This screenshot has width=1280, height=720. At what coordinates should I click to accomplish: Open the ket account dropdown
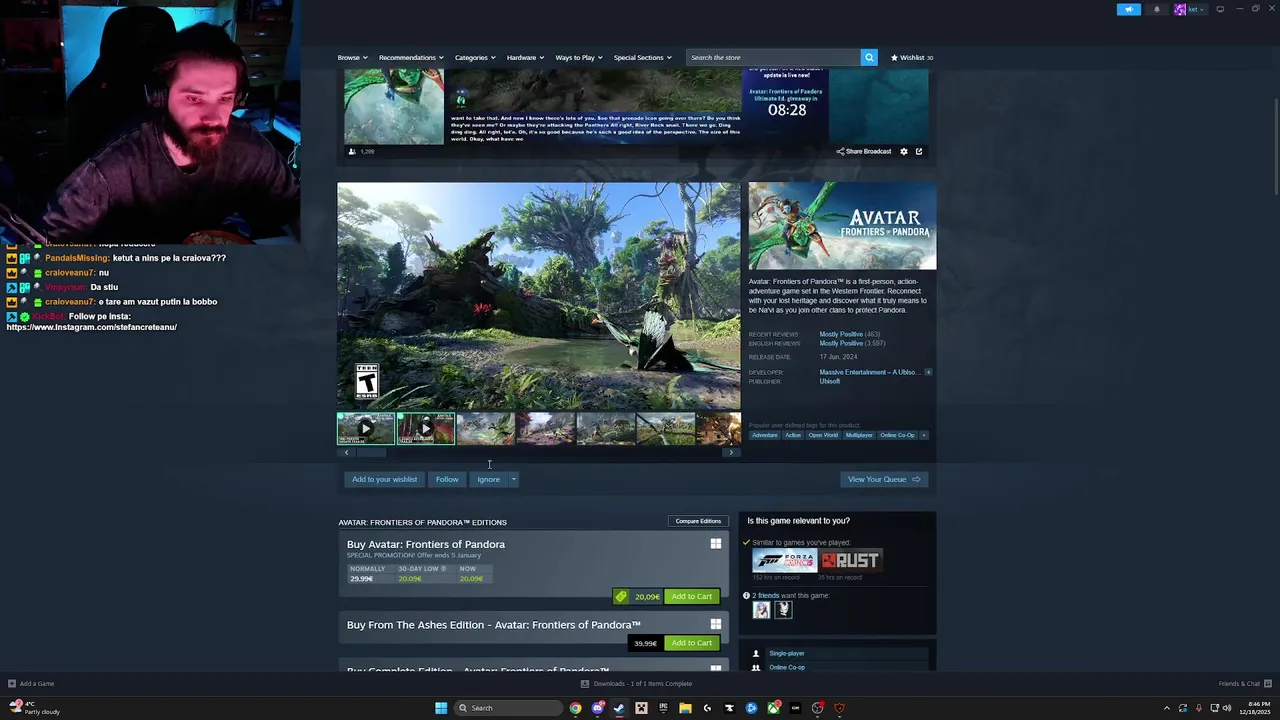[1189, 9]
